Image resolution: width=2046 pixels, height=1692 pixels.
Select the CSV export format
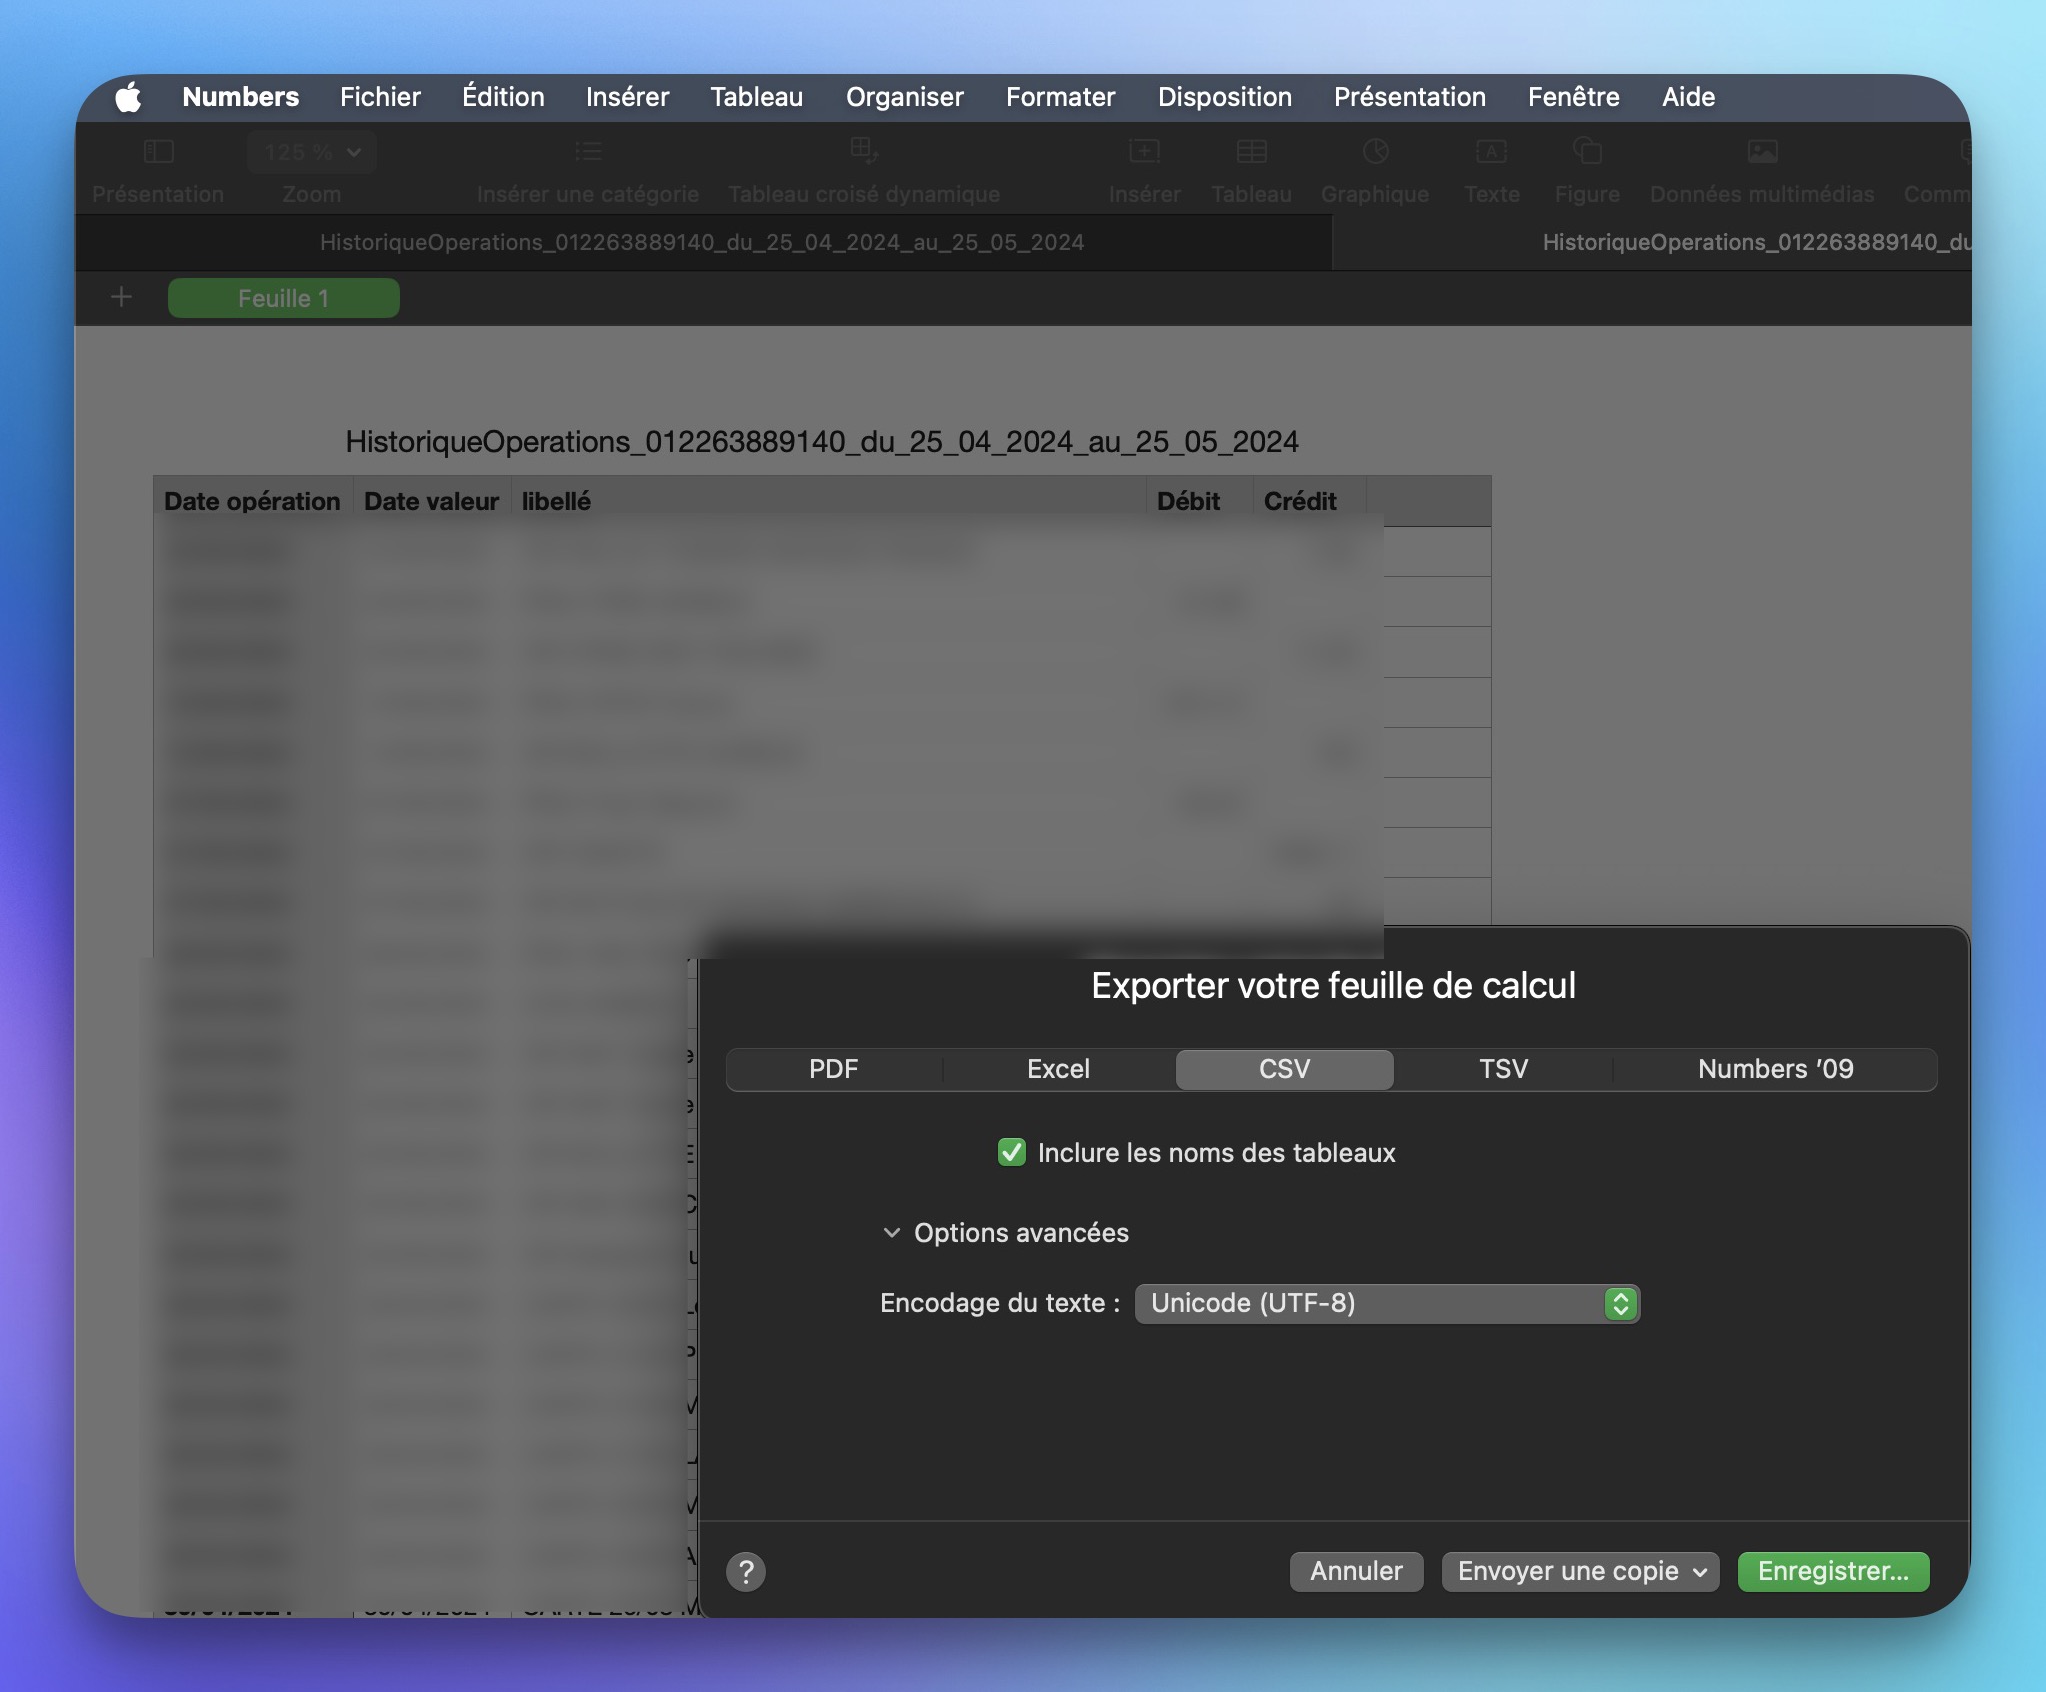click(1284, 1069)
